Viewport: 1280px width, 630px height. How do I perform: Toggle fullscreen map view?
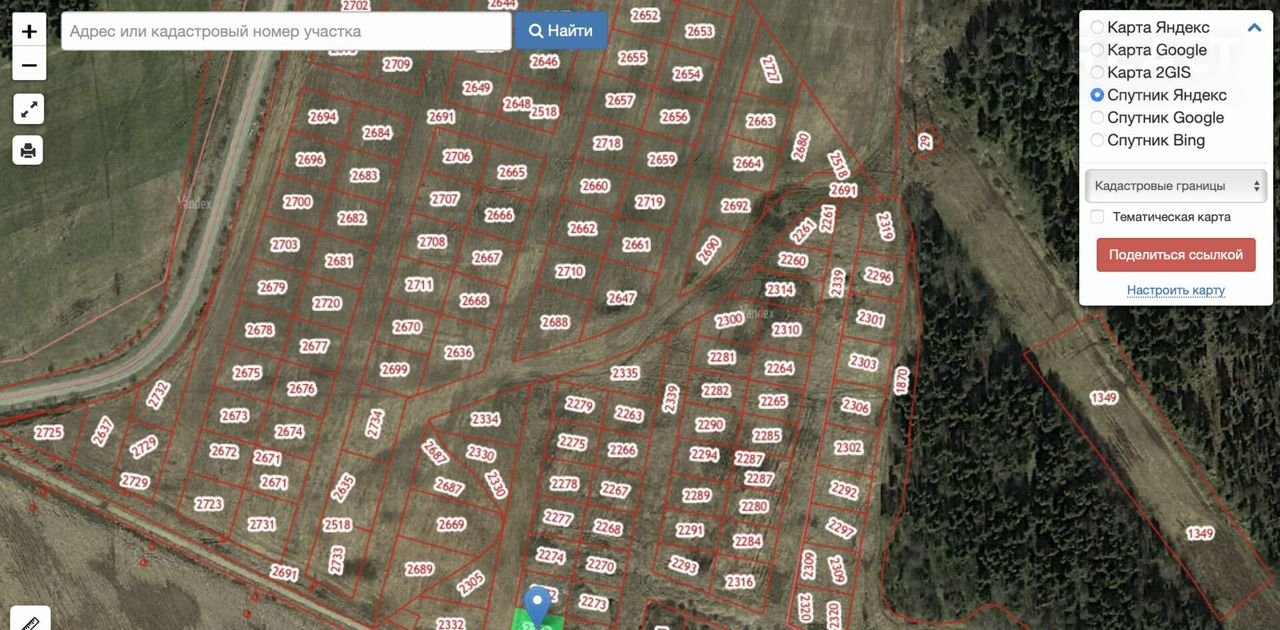click(x=28, y=109)
